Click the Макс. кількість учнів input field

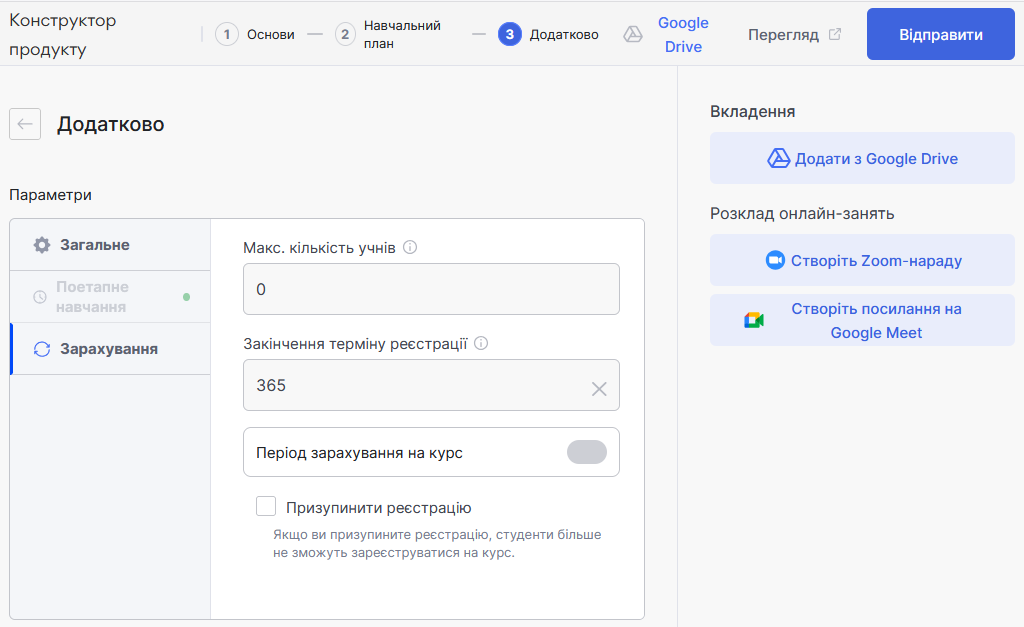[431, 289]
